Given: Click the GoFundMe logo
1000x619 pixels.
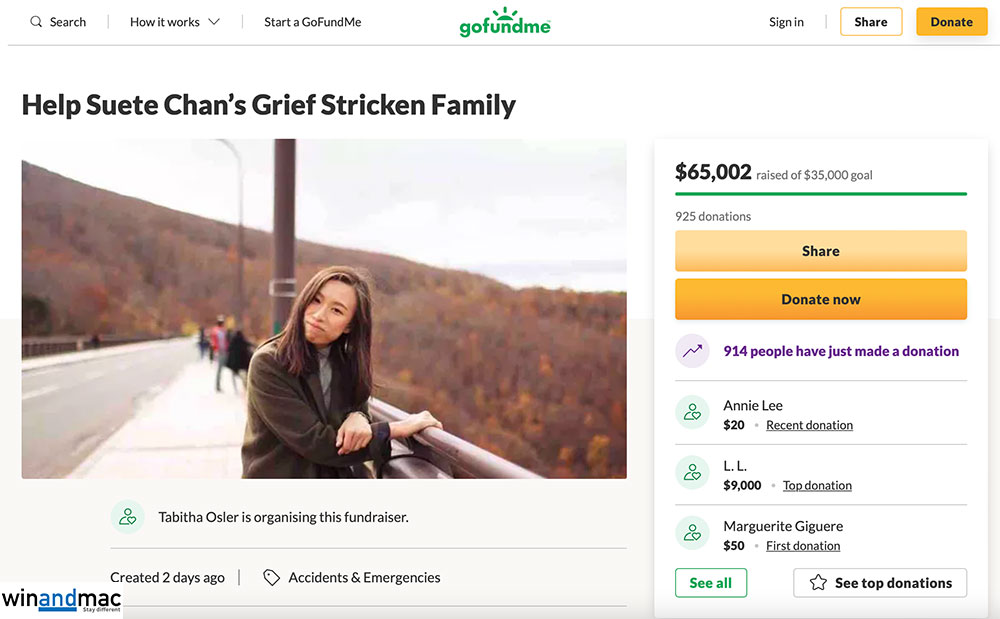Looking at the screenshot, I should [x=505, y=22].
